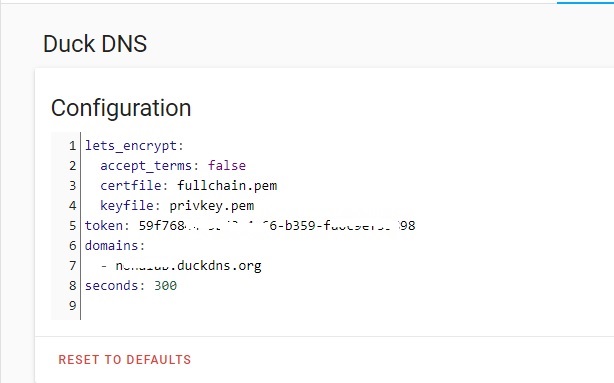Click the accept_terms key text

146,166
